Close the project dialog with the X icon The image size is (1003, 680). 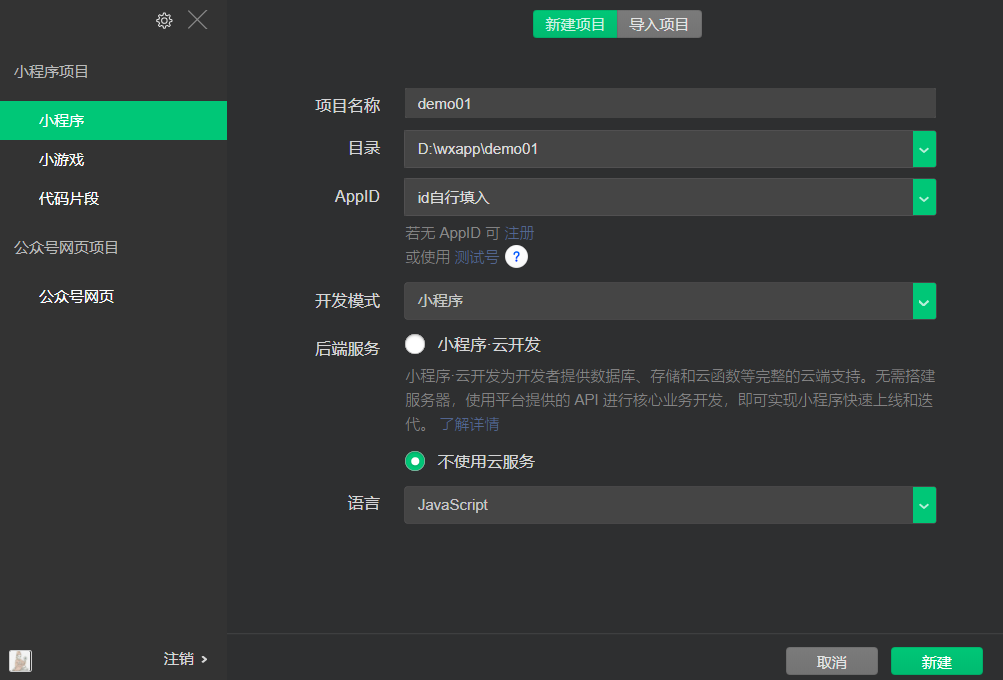point(198,20)
